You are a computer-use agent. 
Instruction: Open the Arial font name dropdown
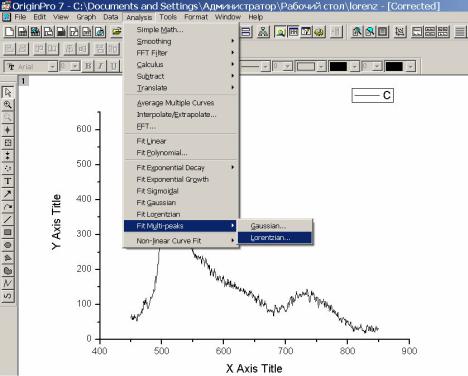52,67
